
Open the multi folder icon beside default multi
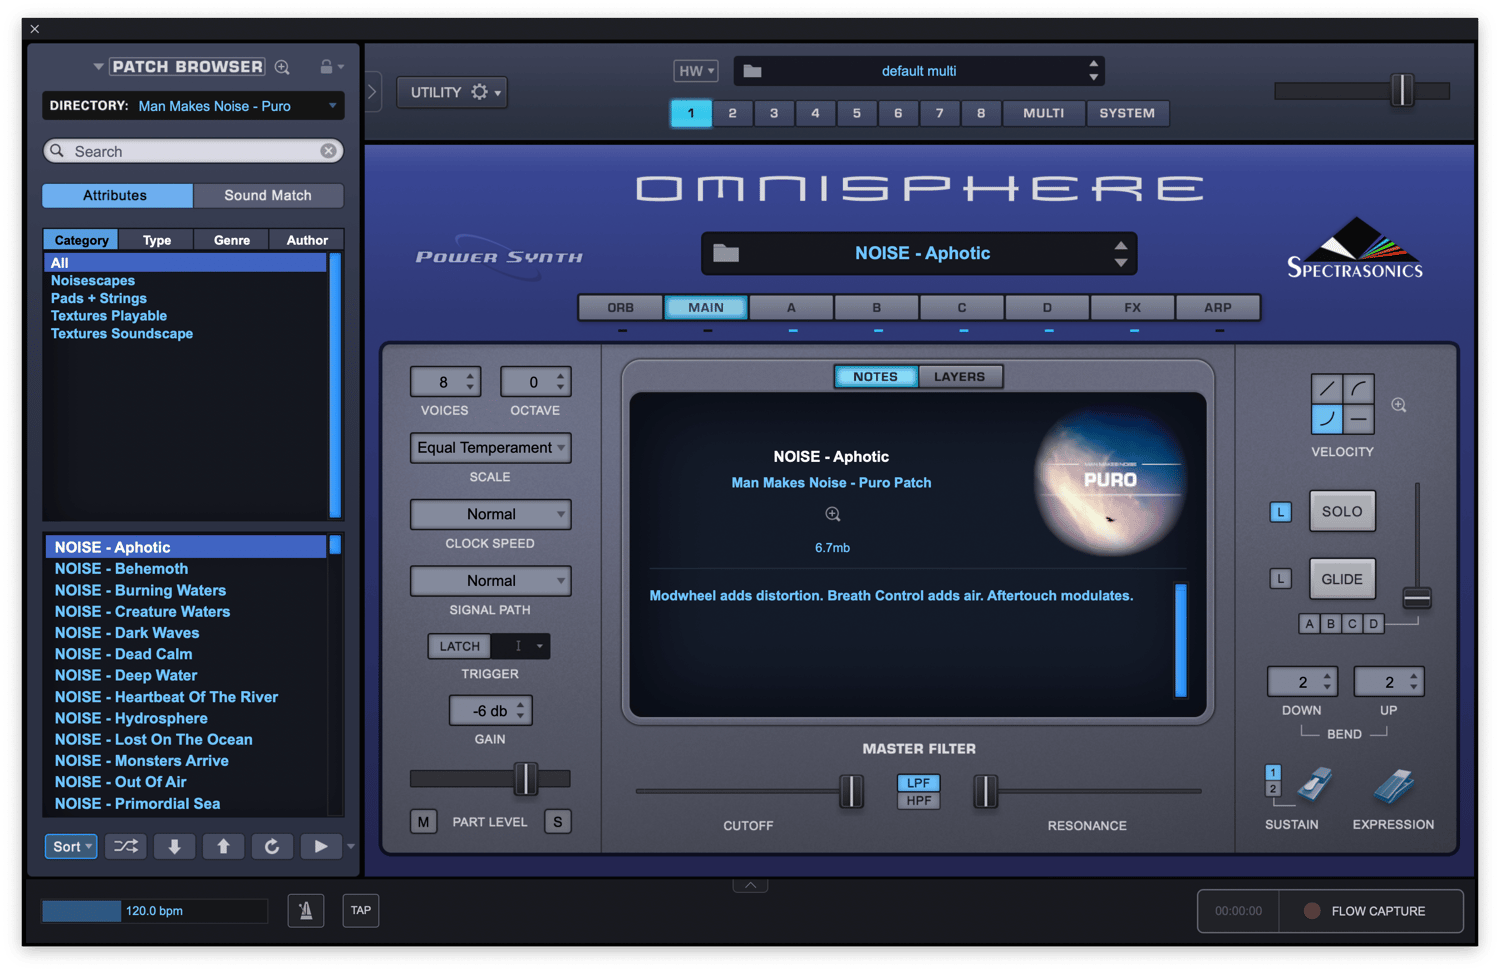point(753,71)
